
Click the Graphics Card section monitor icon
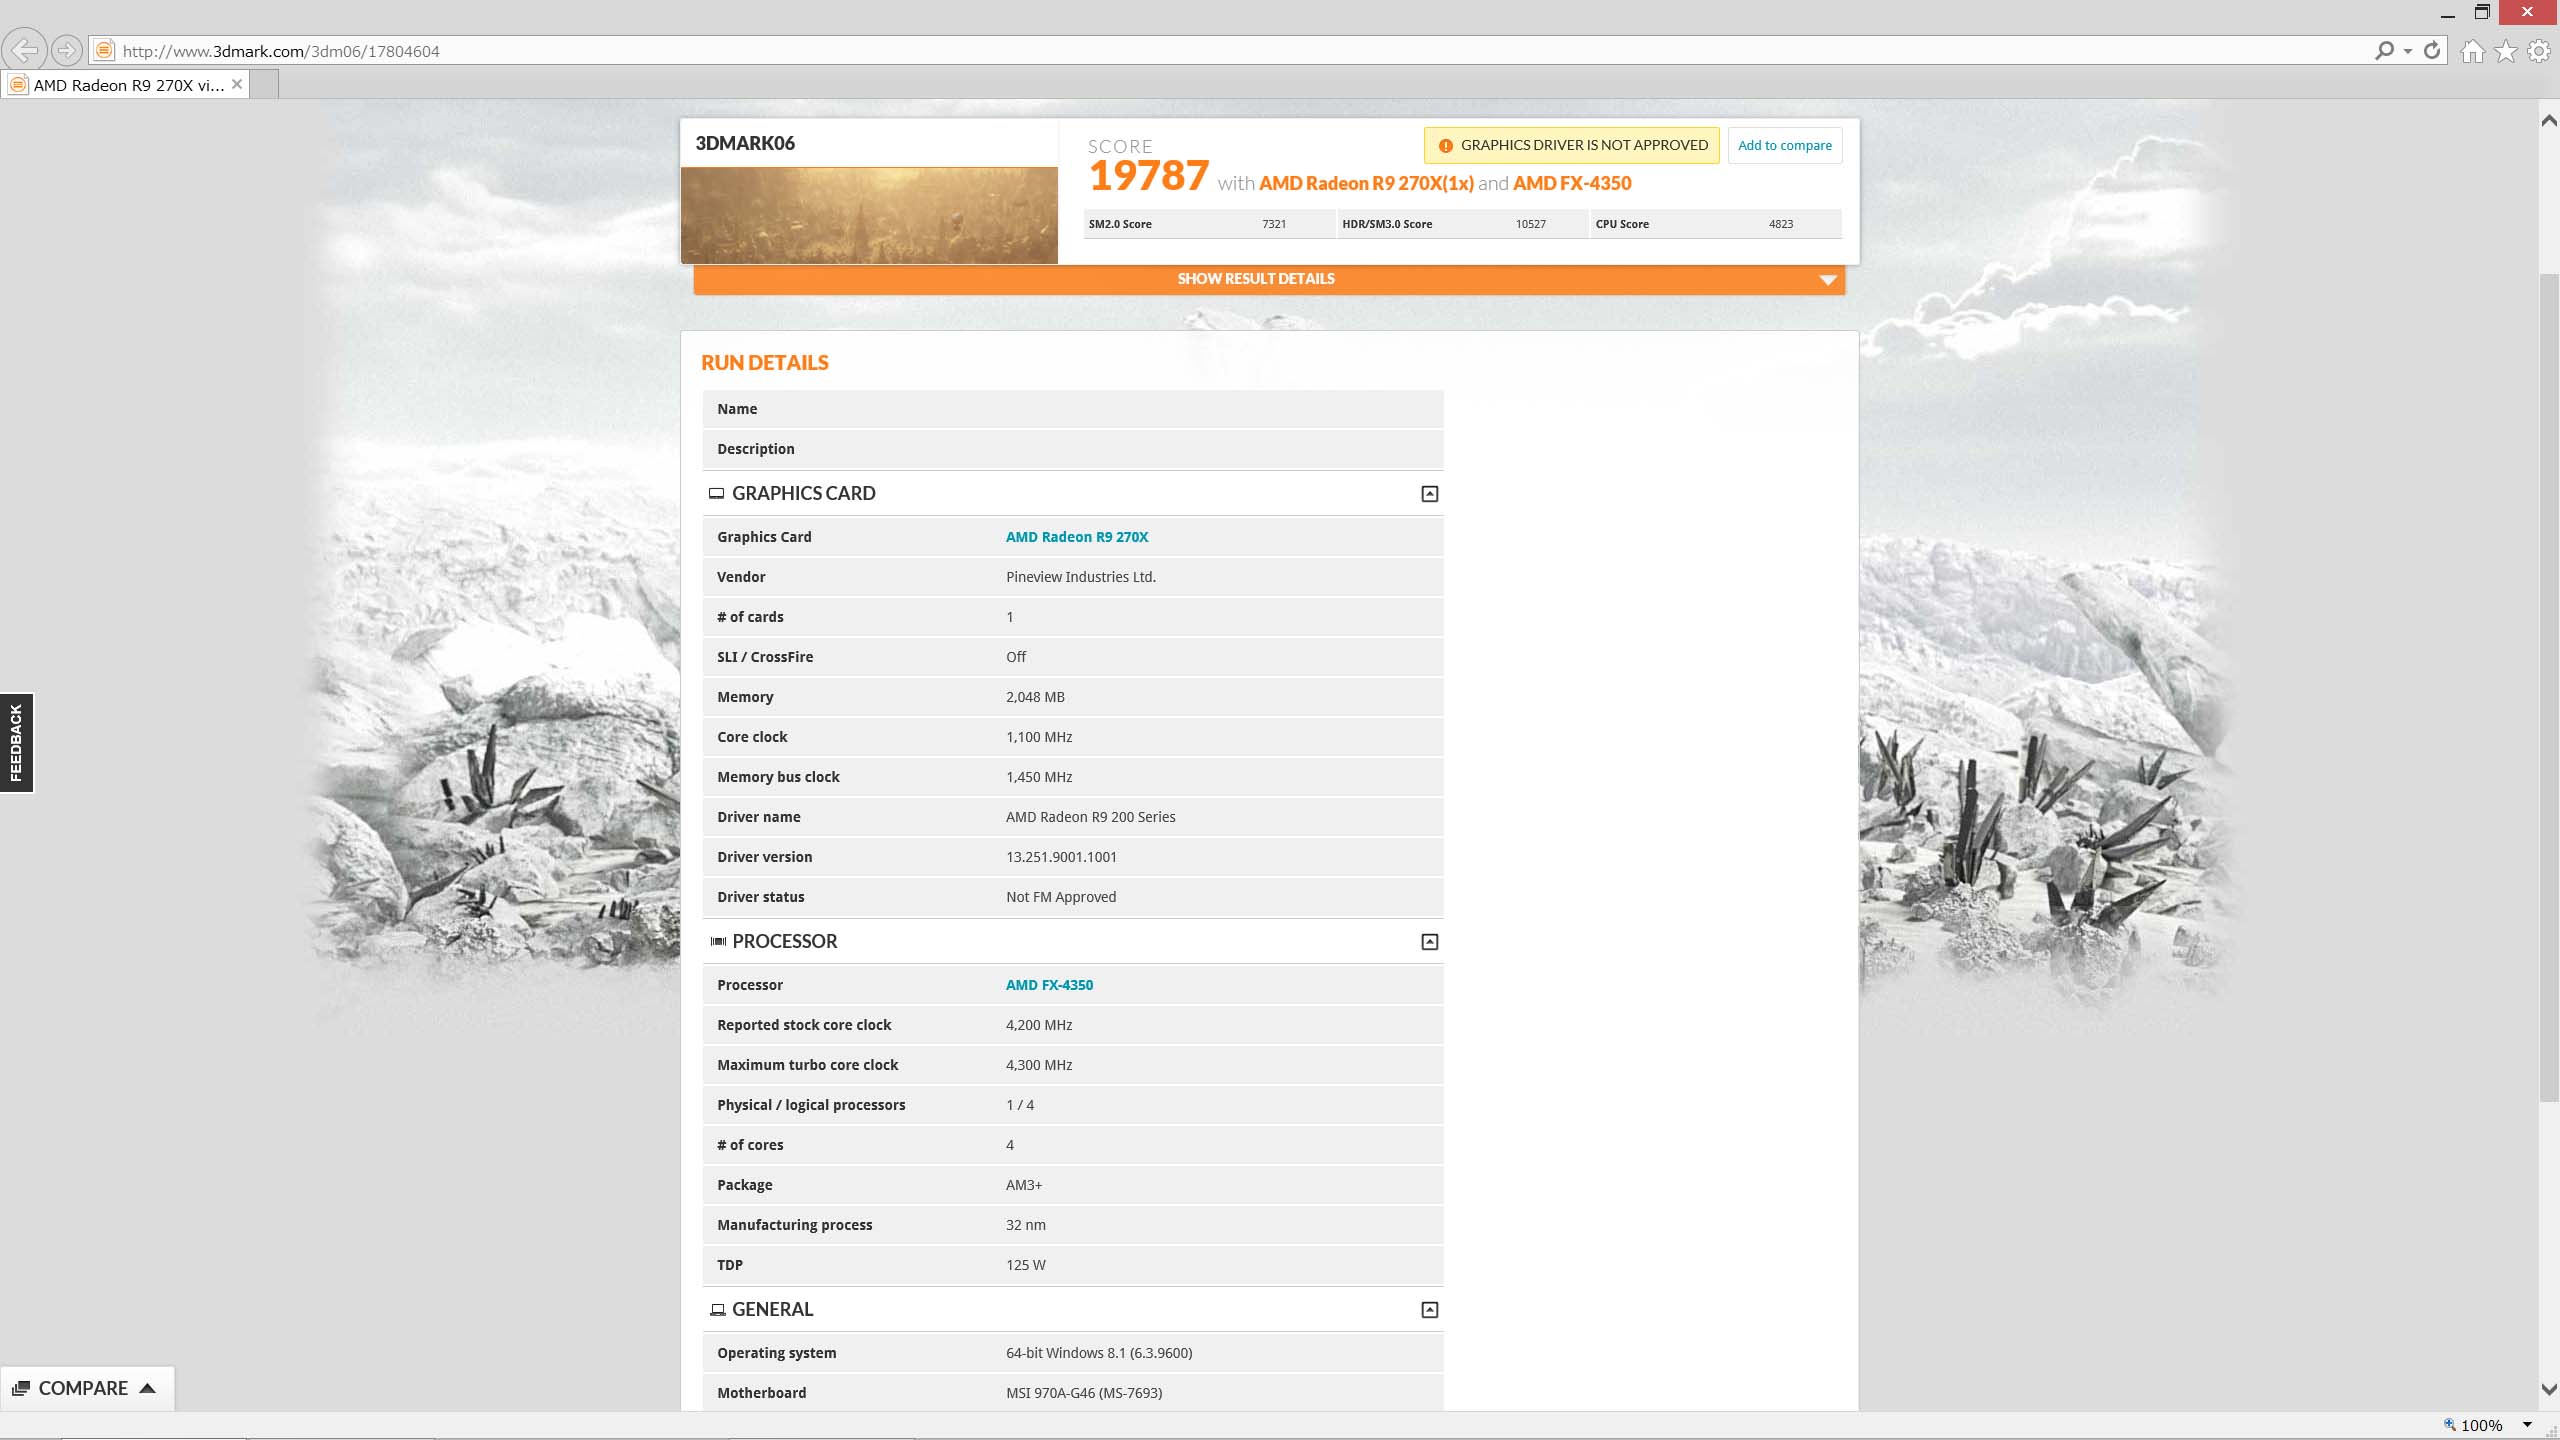click(x=717, y=493)
